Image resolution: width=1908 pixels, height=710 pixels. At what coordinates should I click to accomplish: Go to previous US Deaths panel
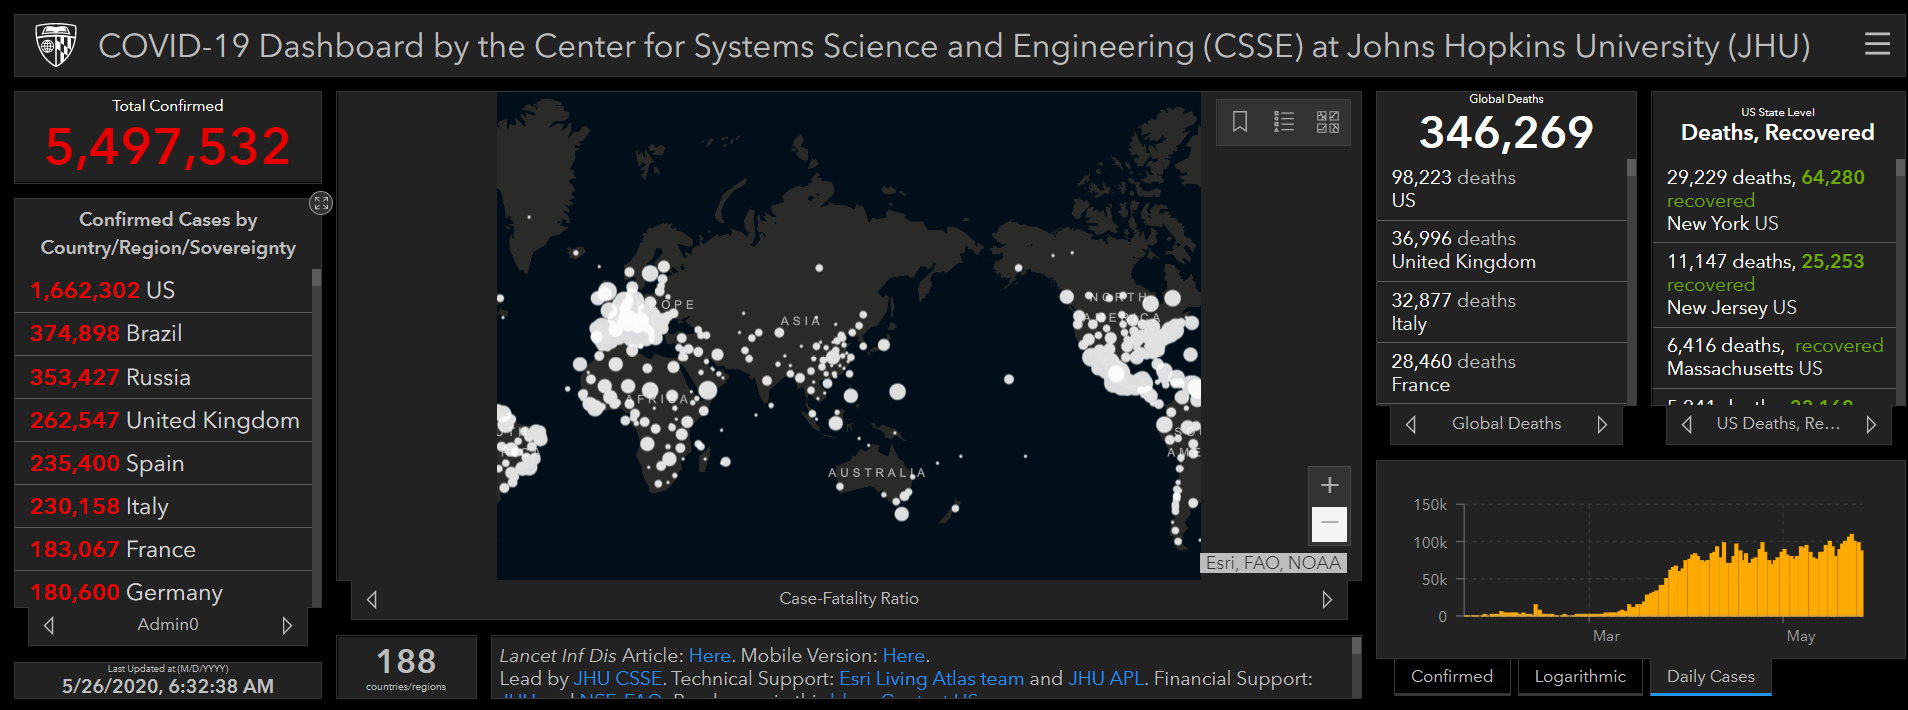coord(1687,424)
